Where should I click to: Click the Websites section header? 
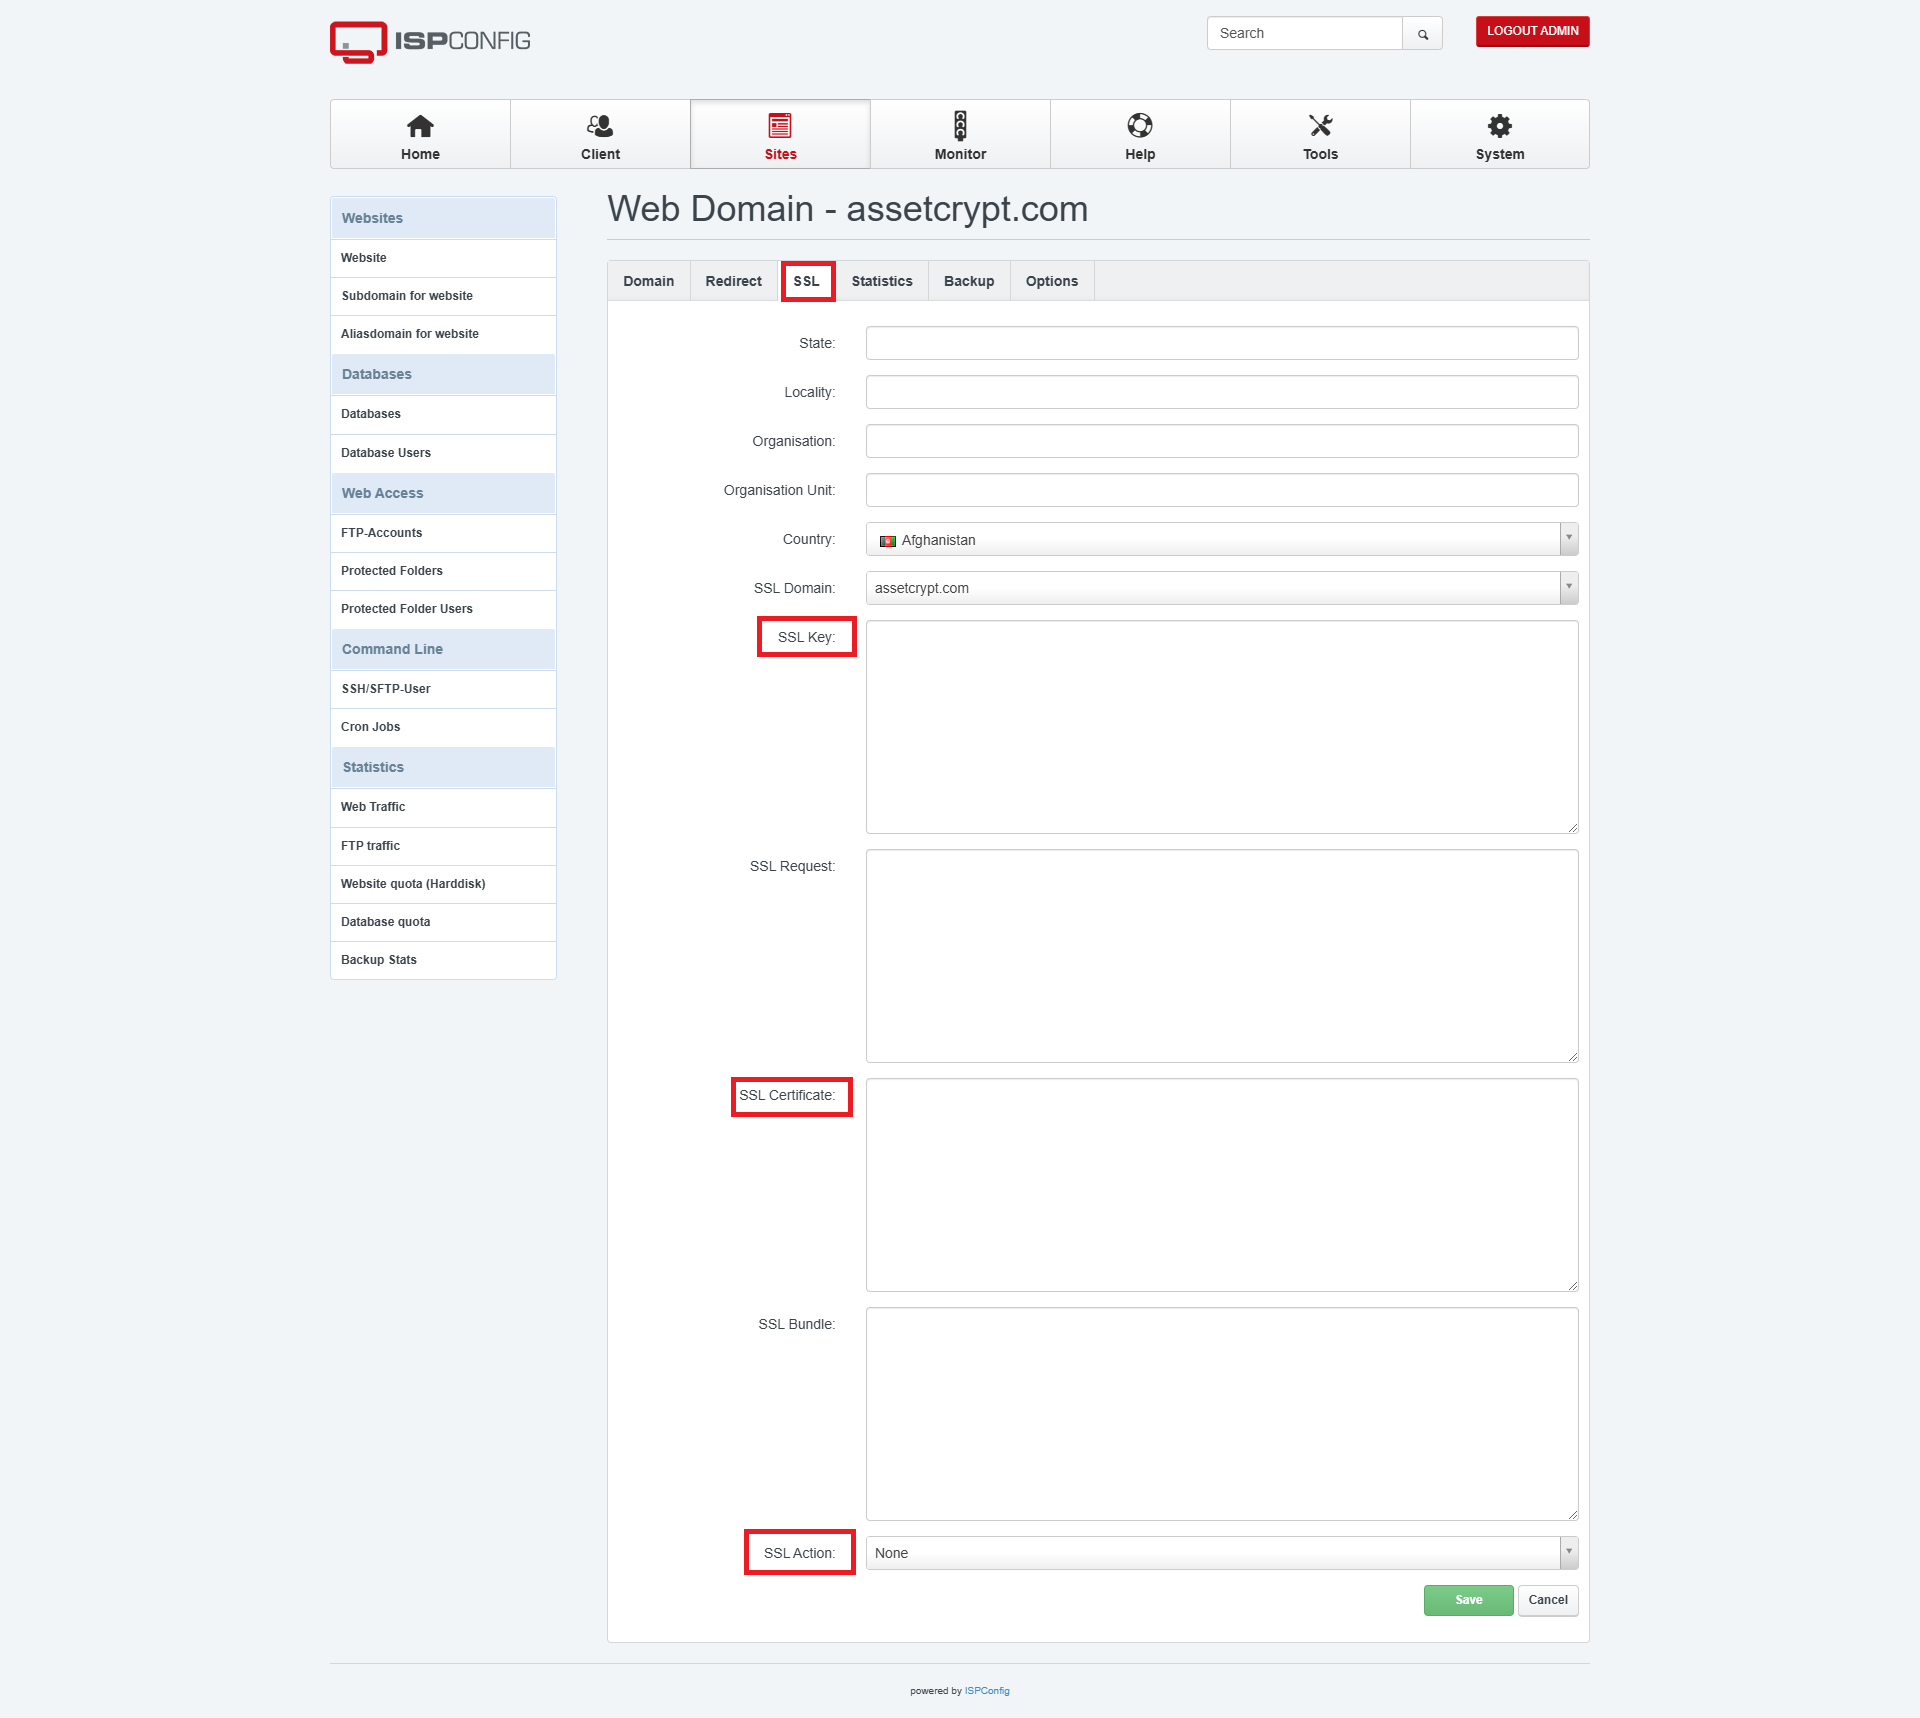[443, 218]
